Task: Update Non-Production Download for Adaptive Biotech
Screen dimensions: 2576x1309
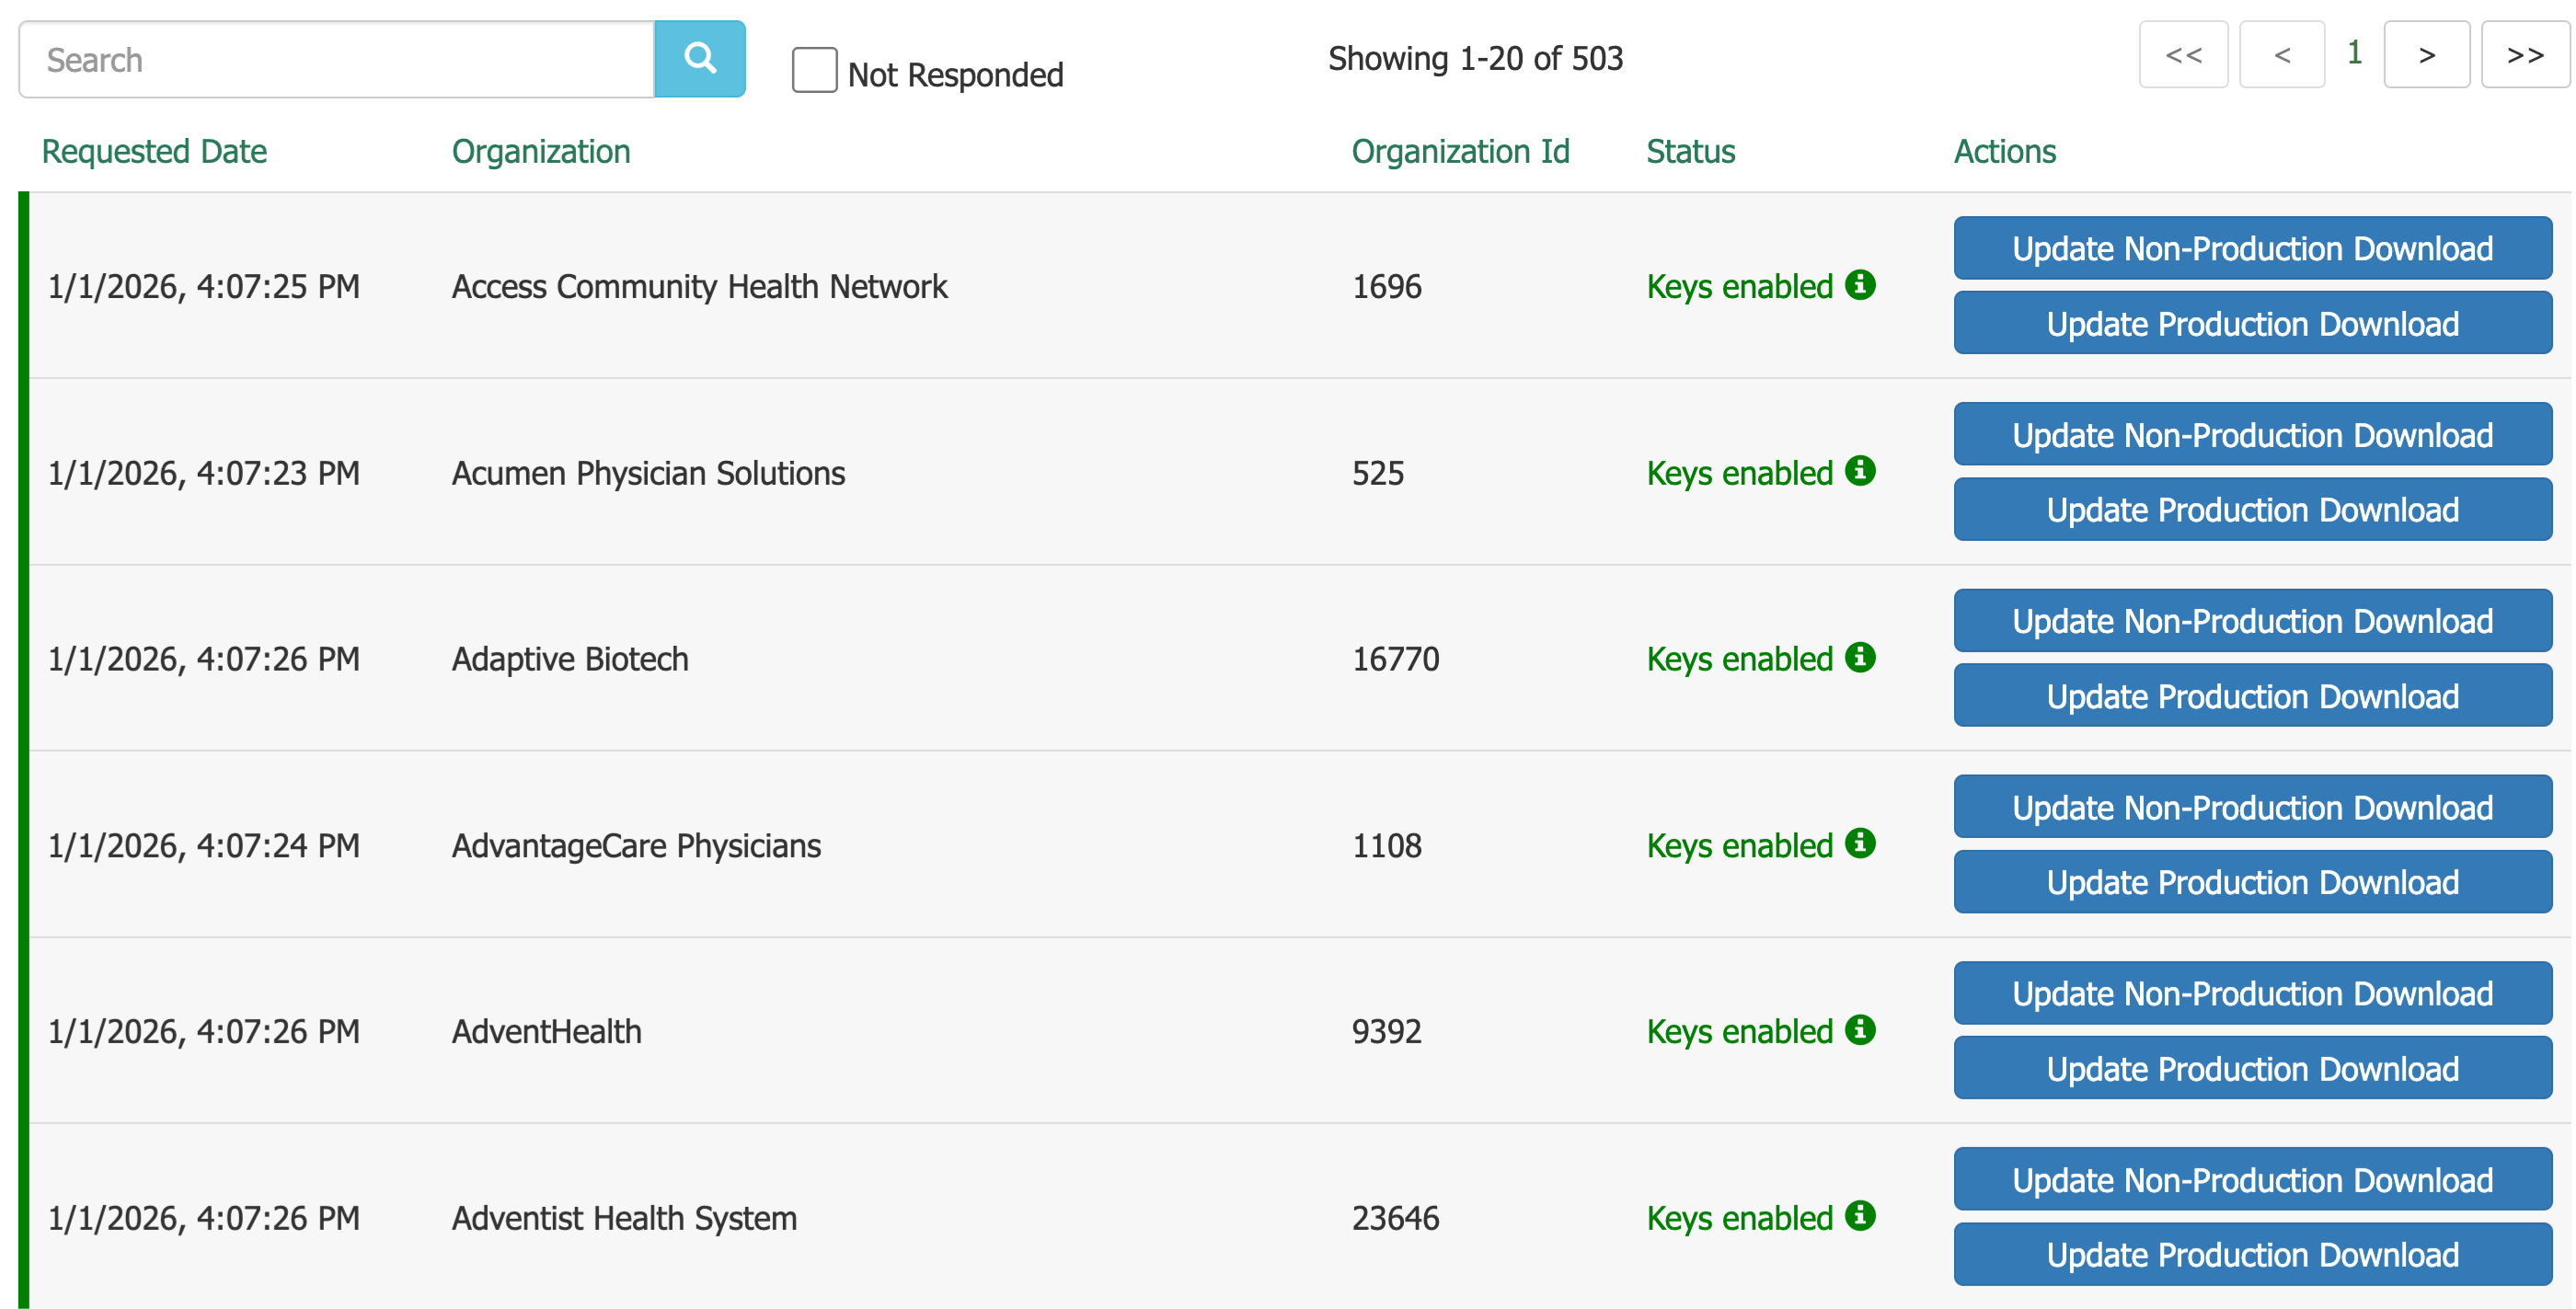Action: (2252, 620)
